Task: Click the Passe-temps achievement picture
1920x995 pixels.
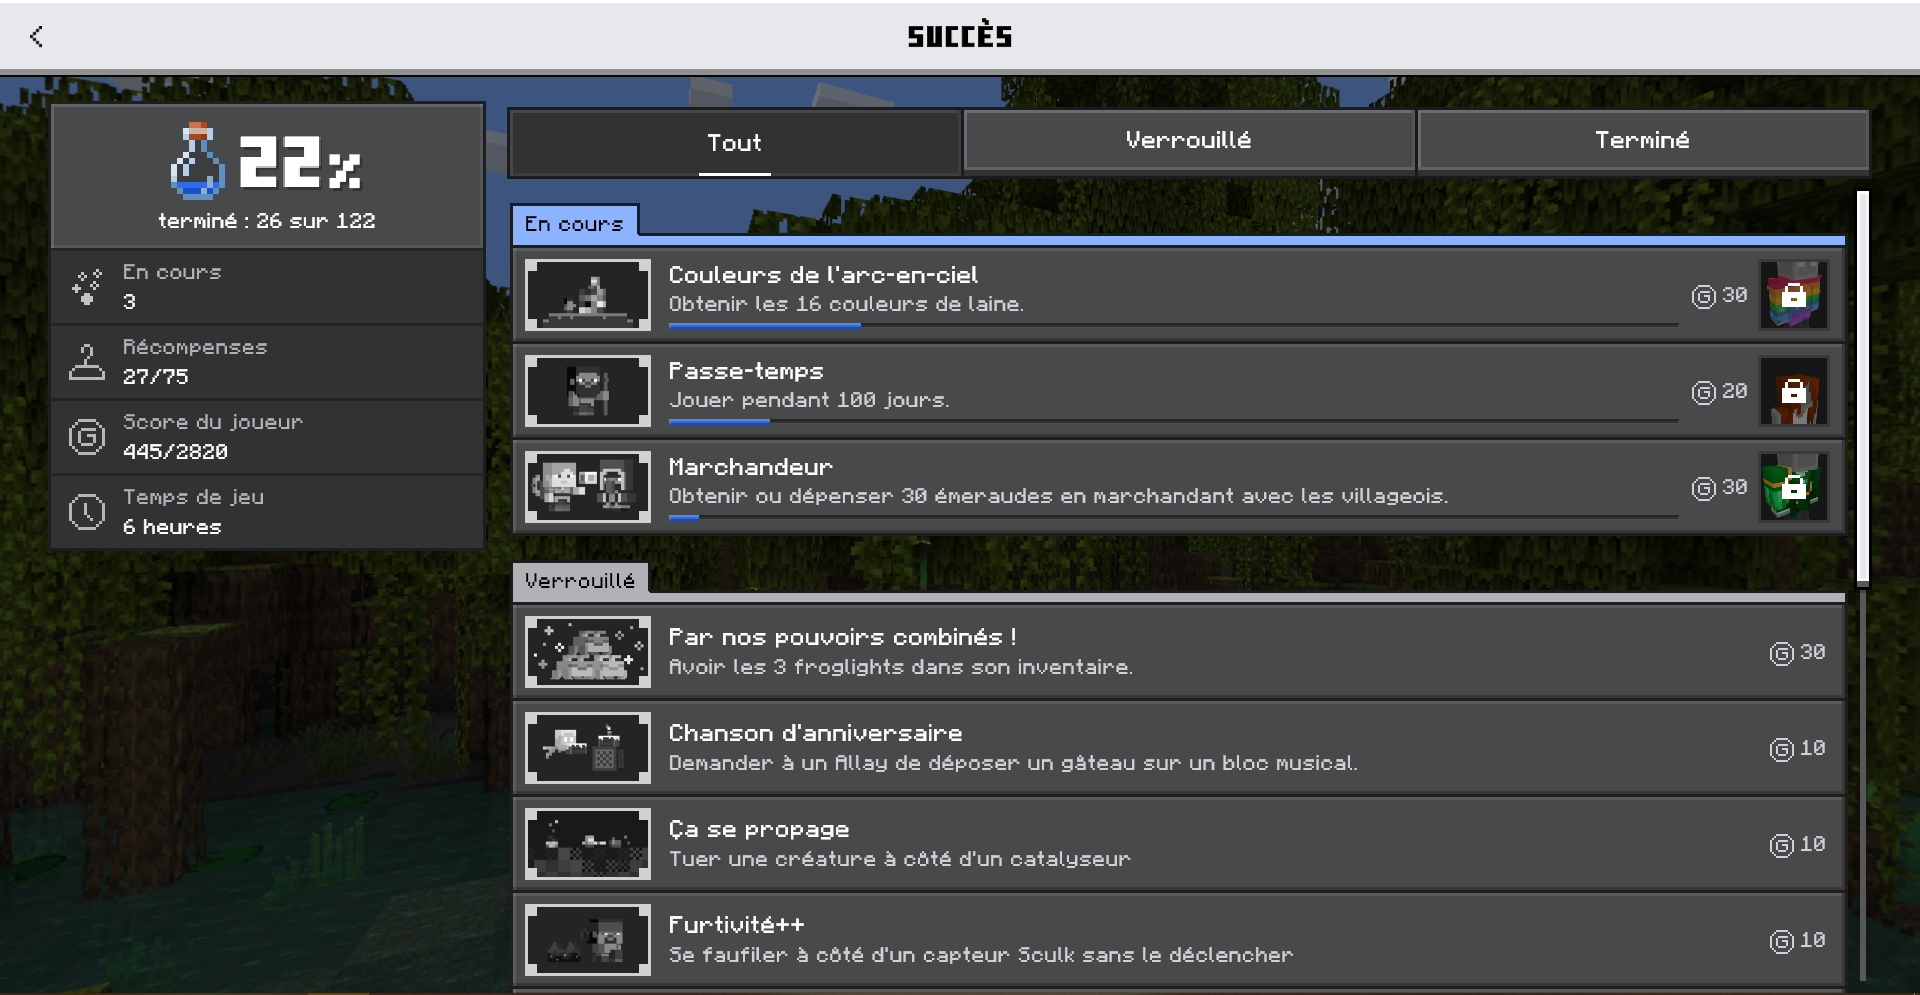Action: pos(588,391)
